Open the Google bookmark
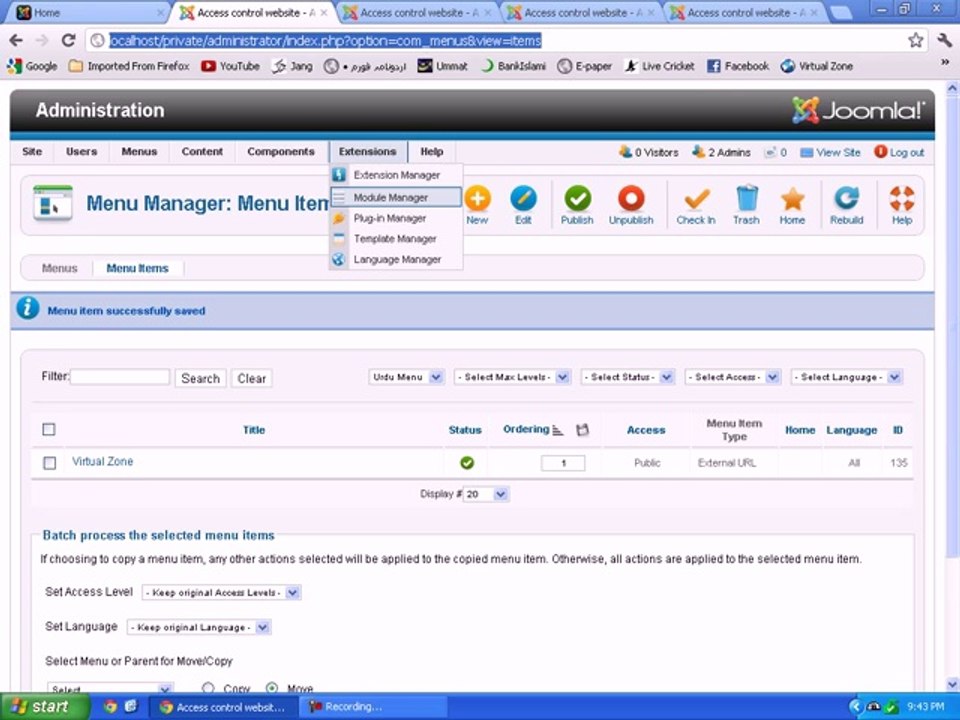Viewport: 960px width, 720px height. click(x=32, y=66)
